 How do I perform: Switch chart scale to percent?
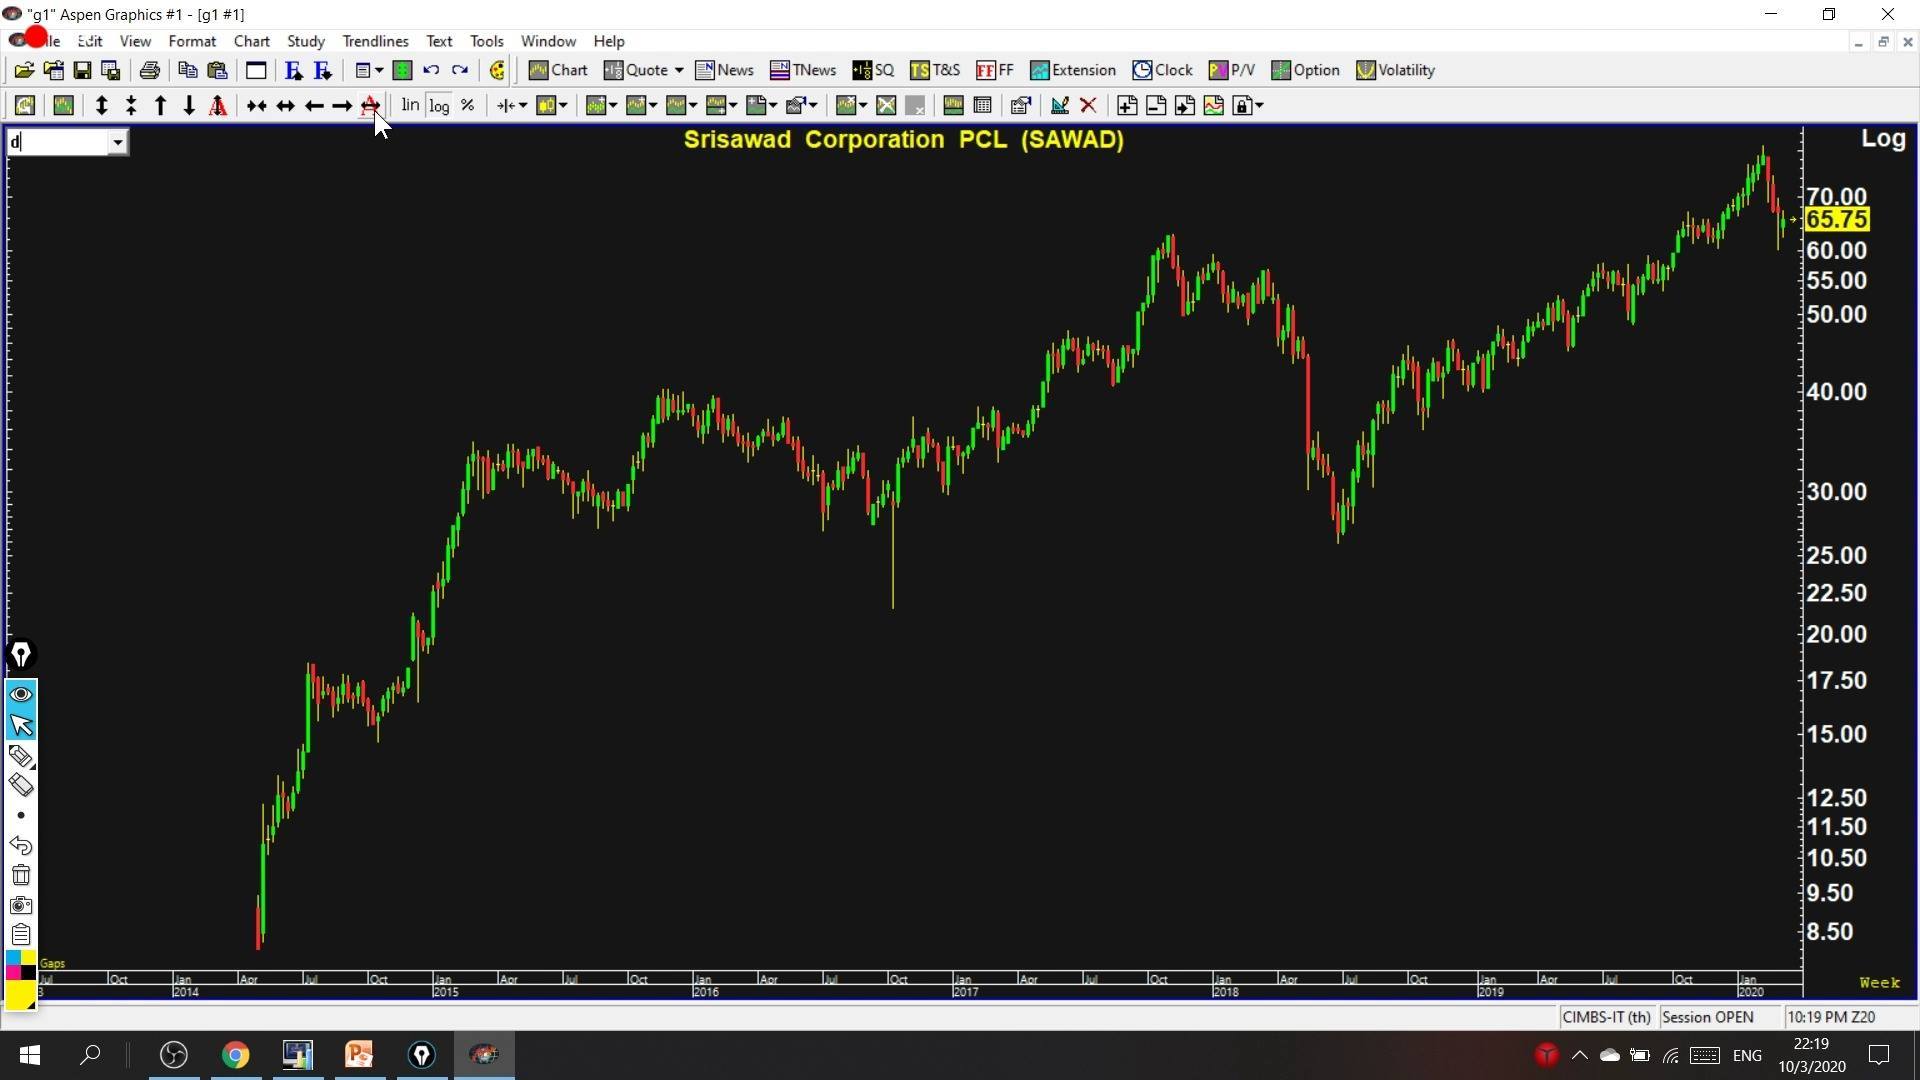click(467, 106)
